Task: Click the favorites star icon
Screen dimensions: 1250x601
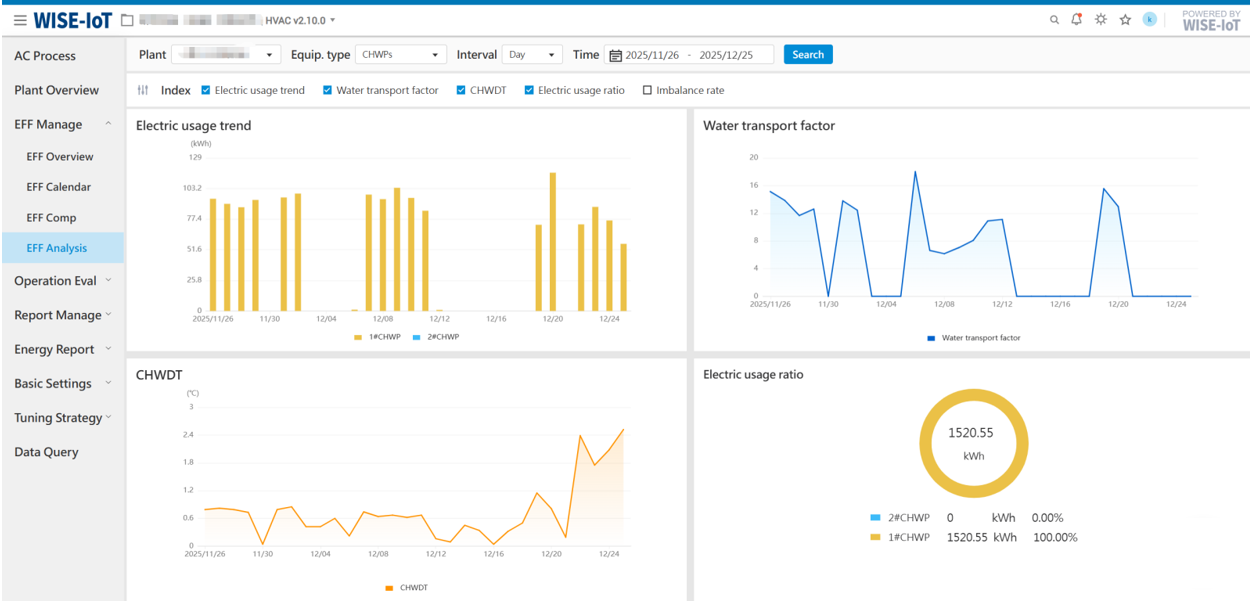Action: tap(1125, 20)
